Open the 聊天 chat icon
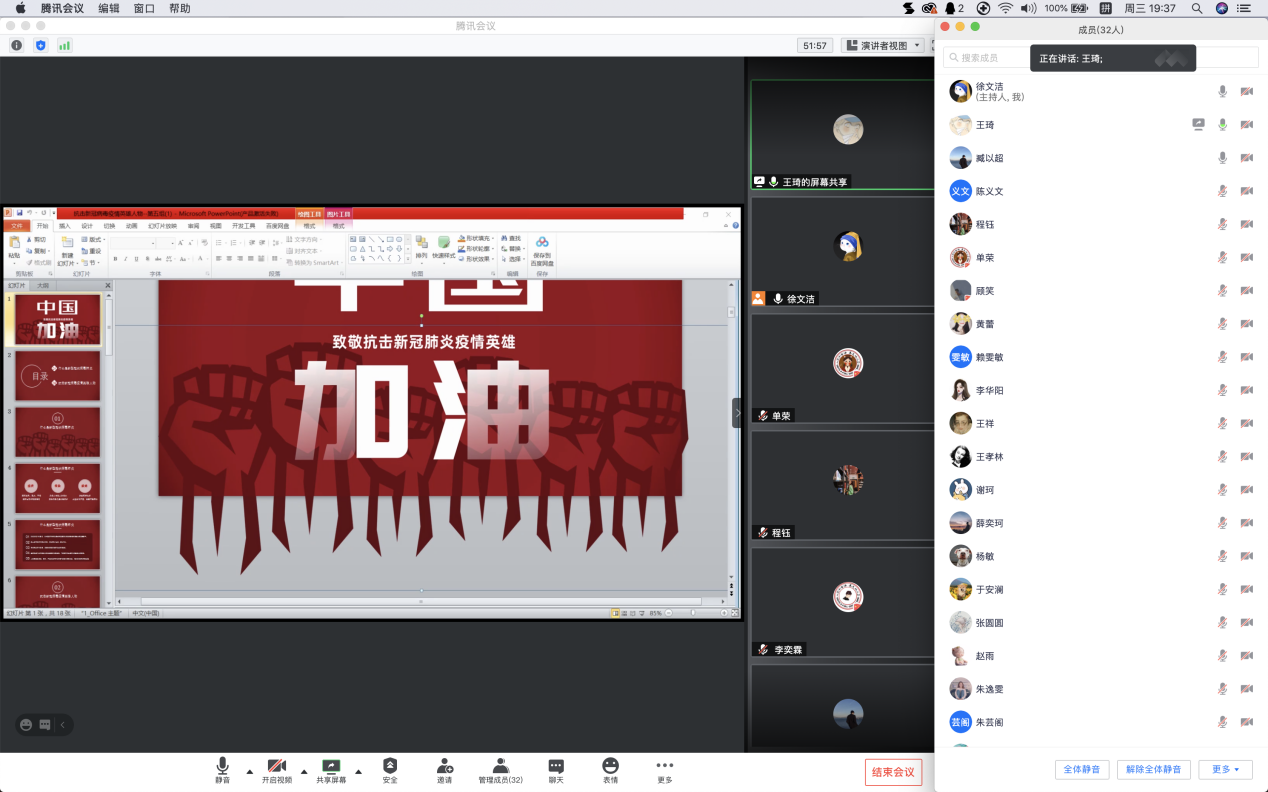 [x=556, y=766]
